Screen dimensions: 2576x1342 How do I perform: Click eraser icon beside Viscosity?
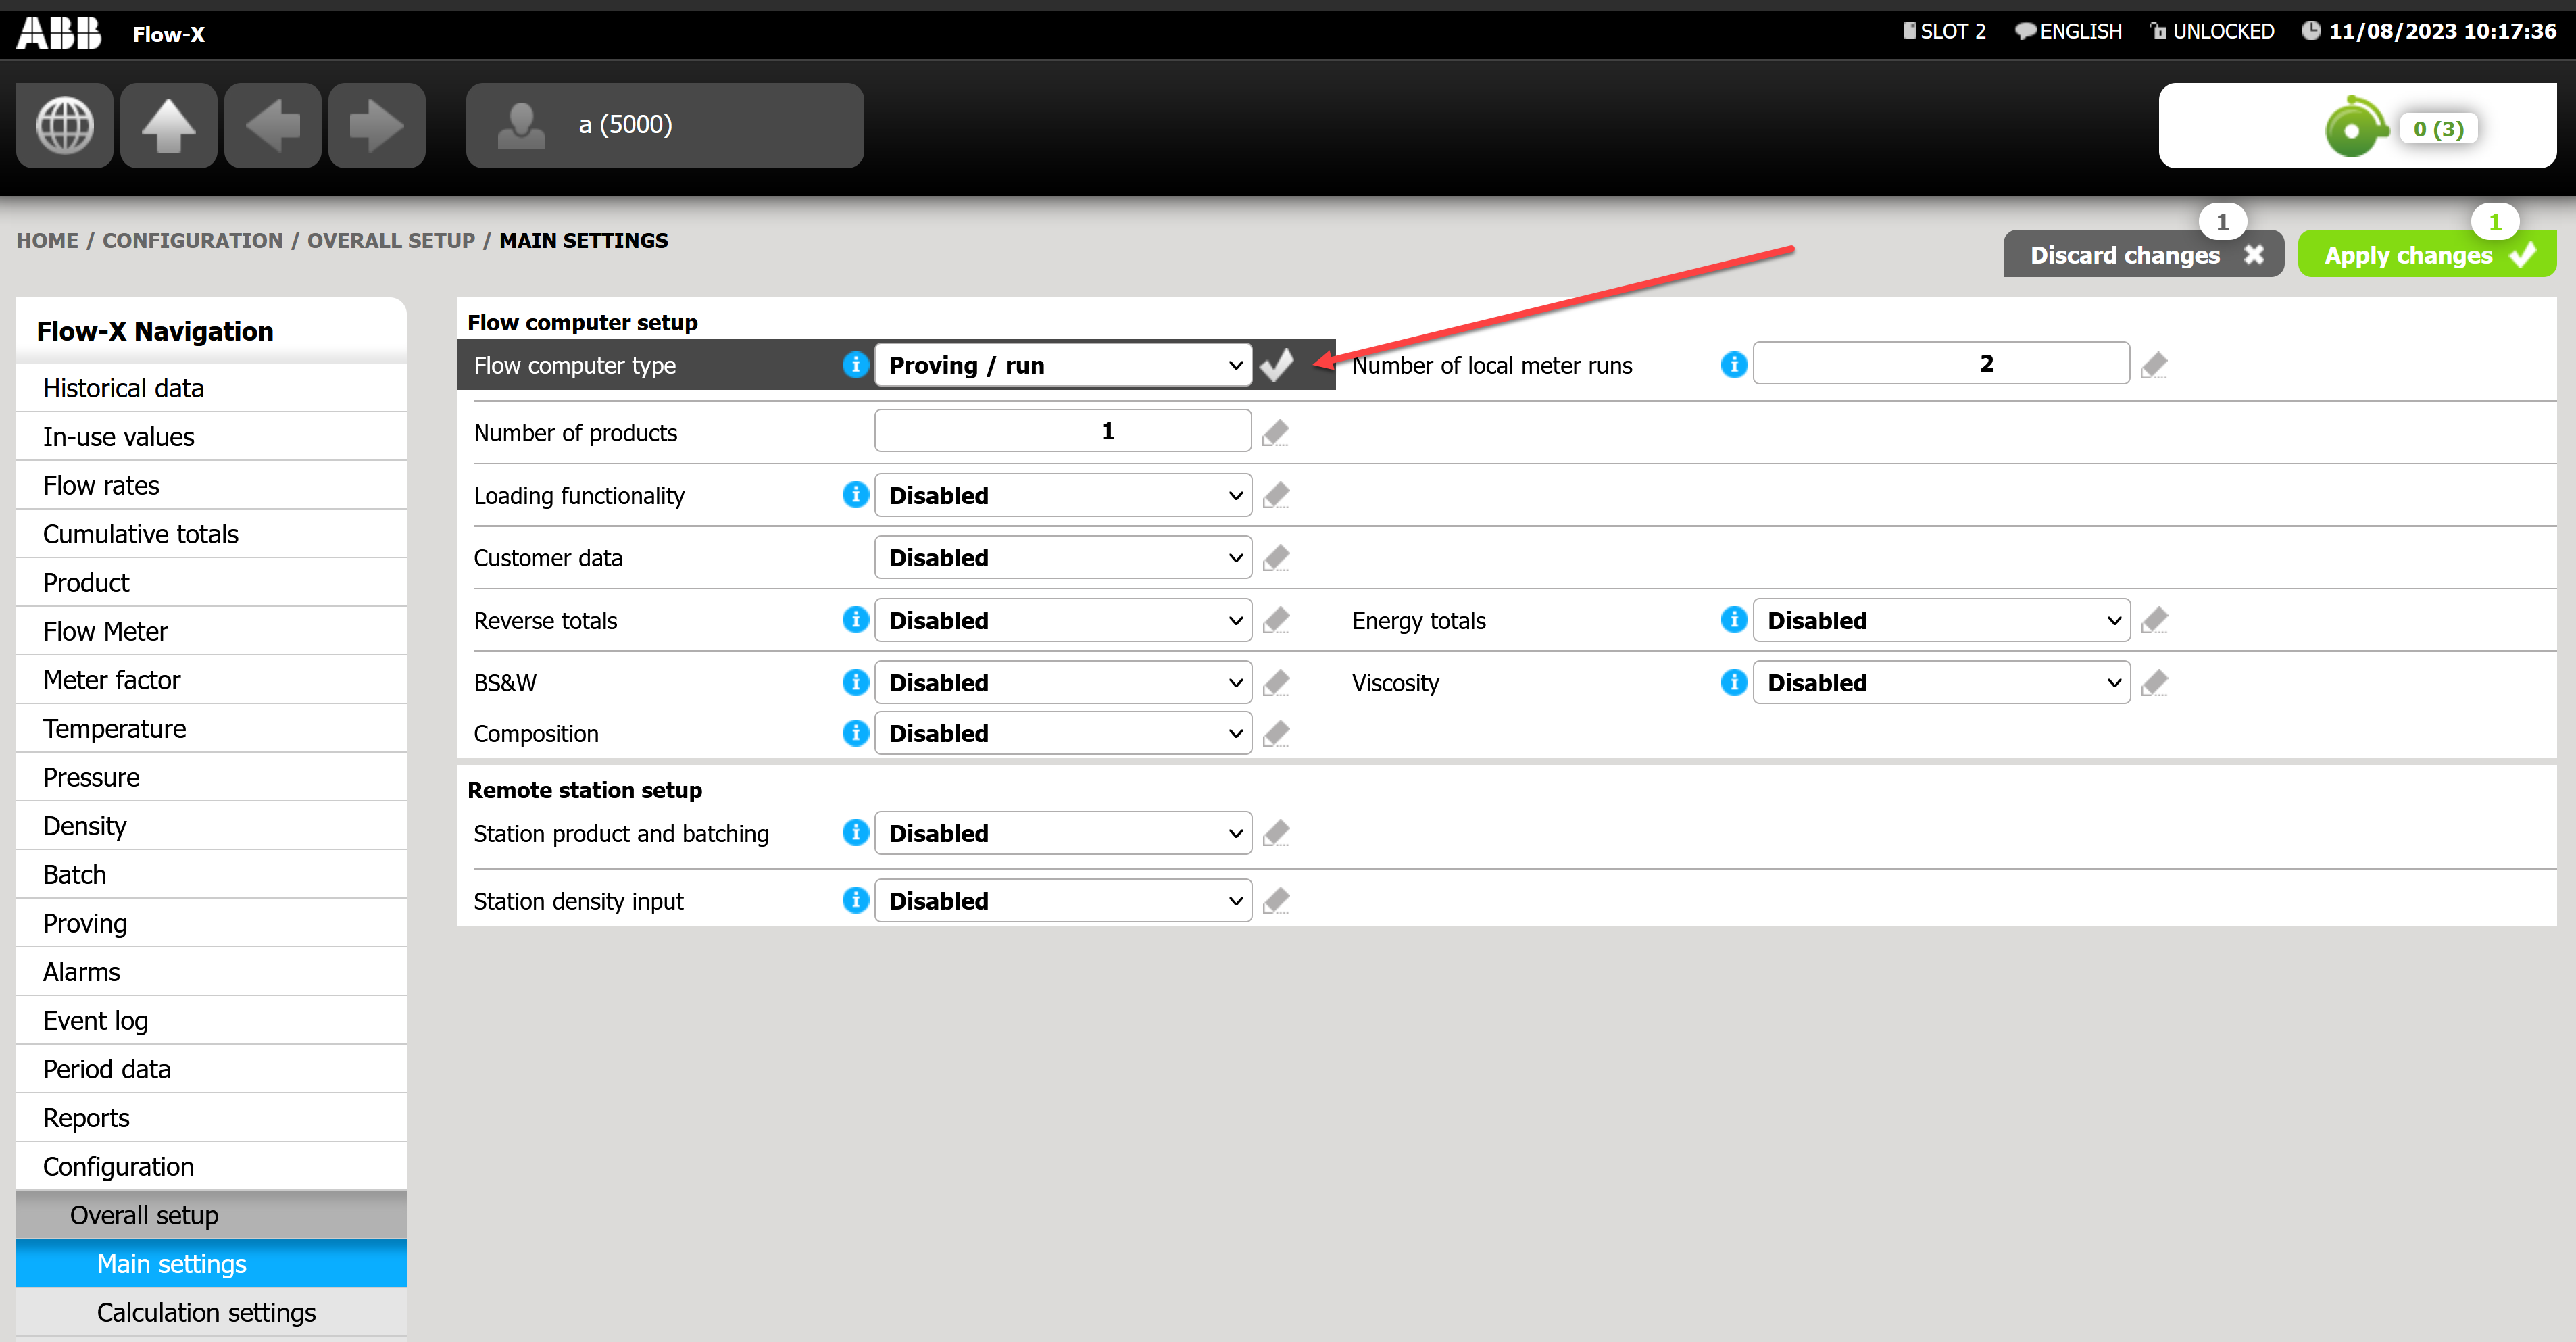[x=2155, y=682]
